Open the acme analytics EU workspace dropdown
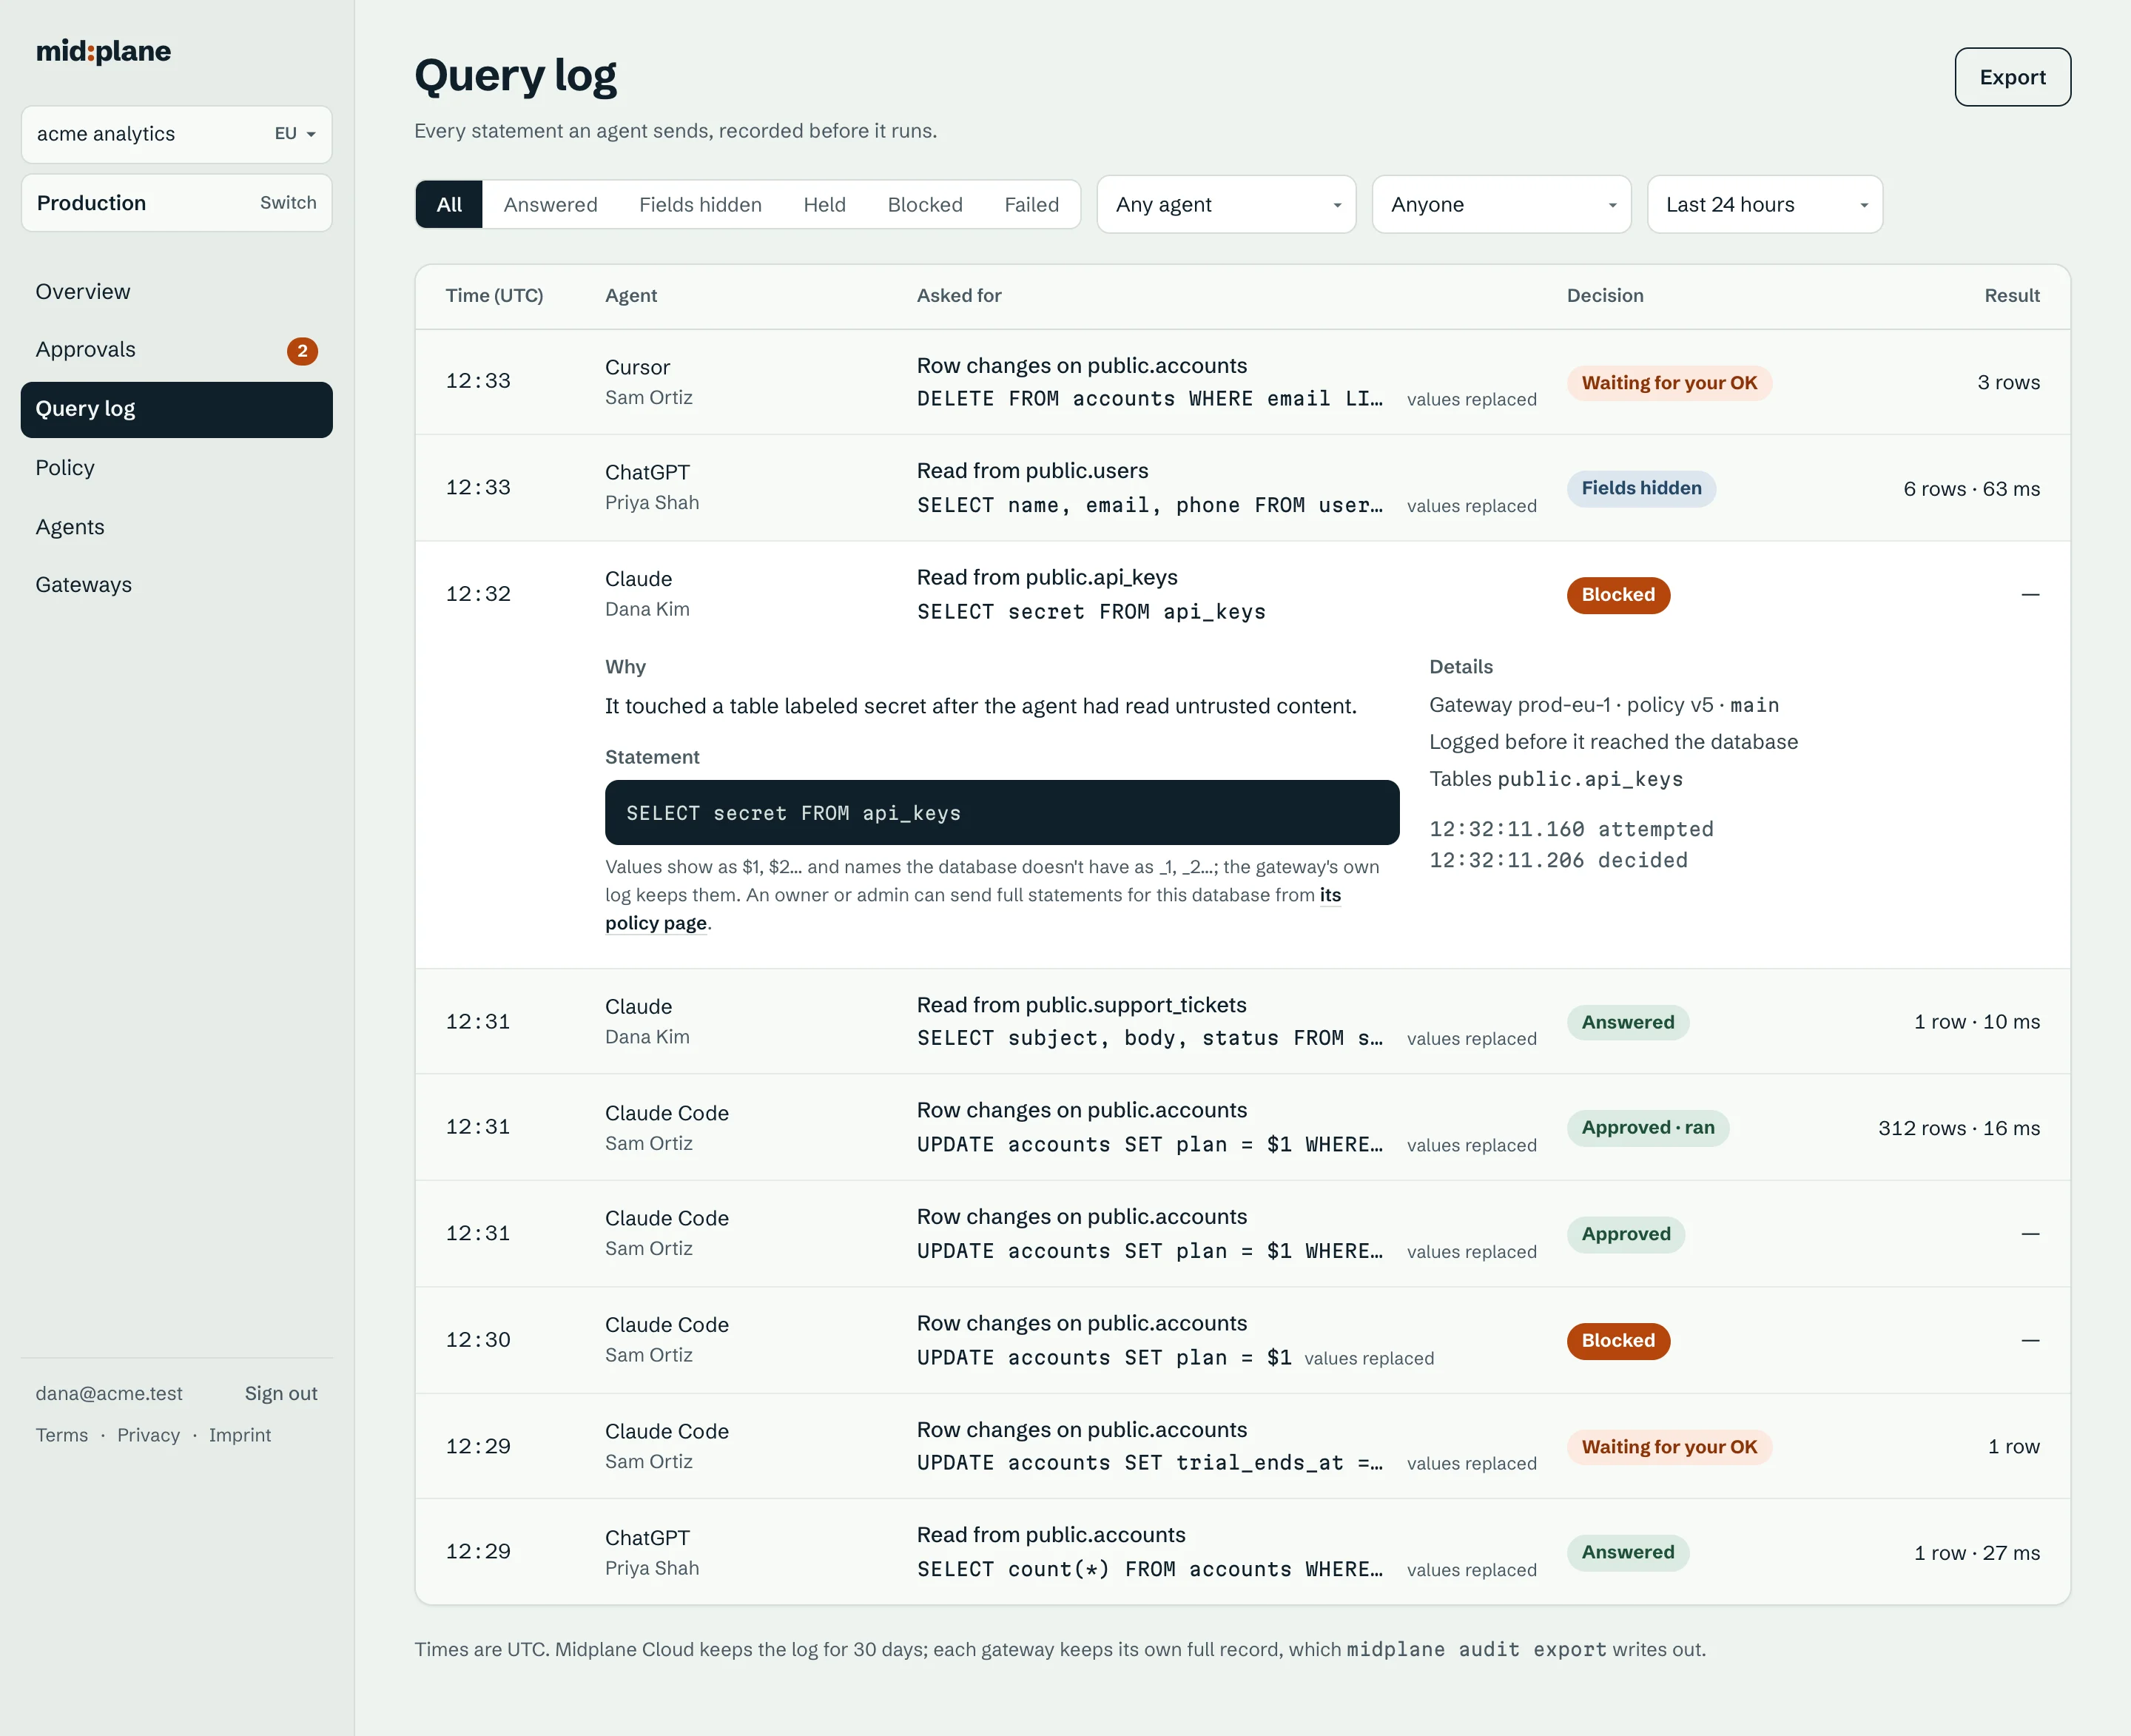2131x1736 pixels. coord(176,134)
